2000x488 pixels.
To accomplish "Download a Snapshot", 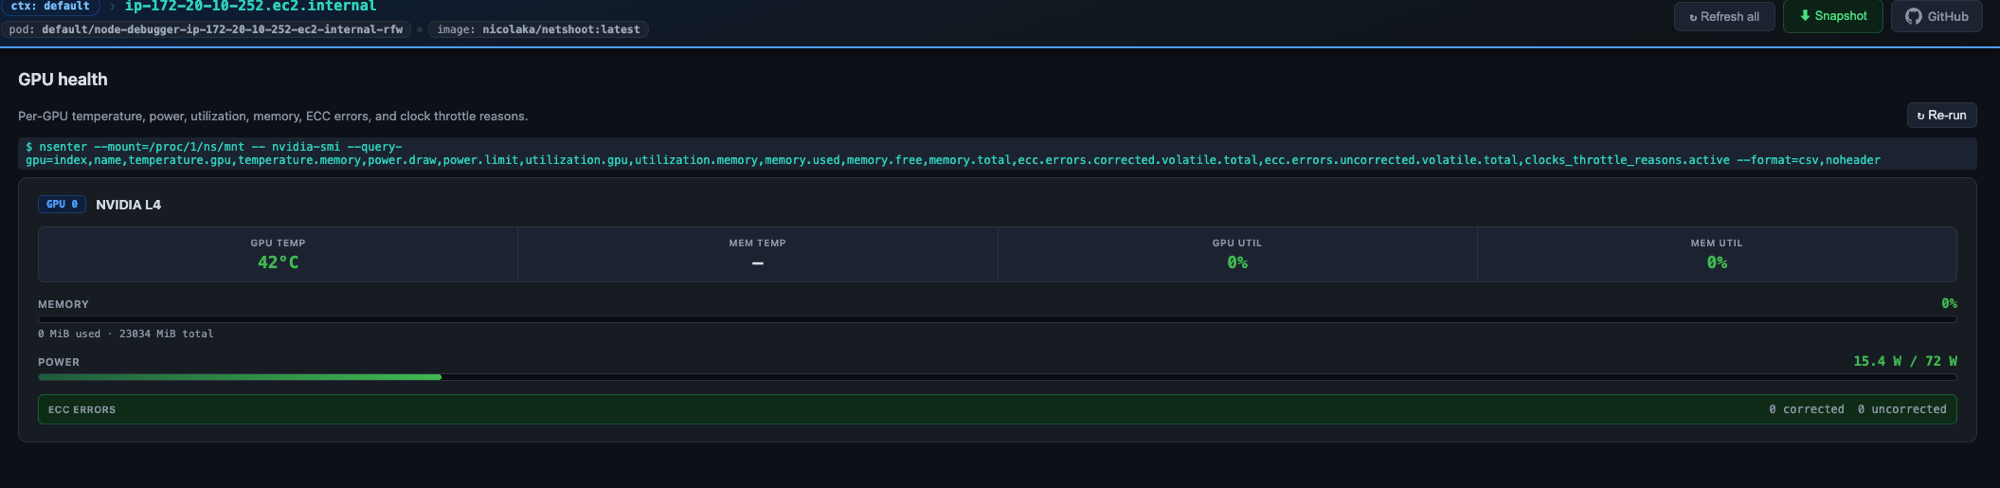I will pyautogui.click(x=1832, y=16).
